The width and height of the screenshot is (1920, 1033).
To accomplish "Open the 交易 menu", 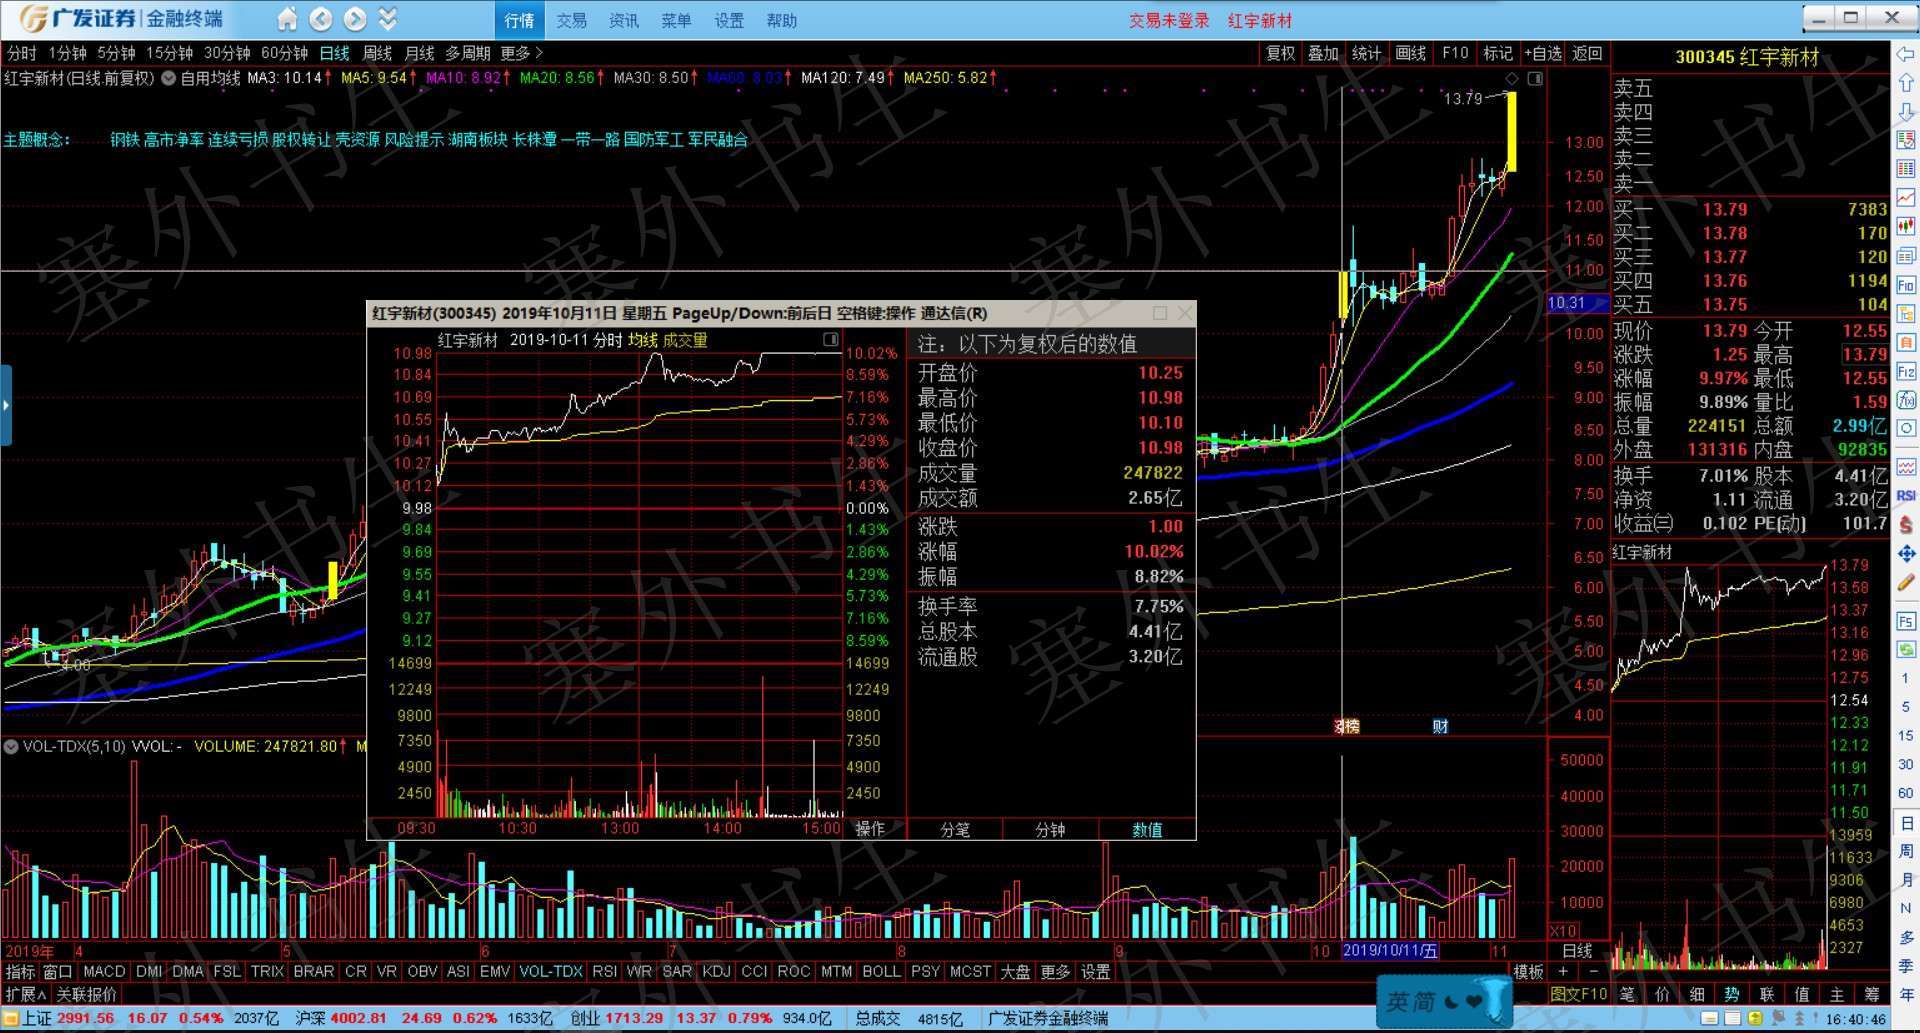I will tap(571, 20).
